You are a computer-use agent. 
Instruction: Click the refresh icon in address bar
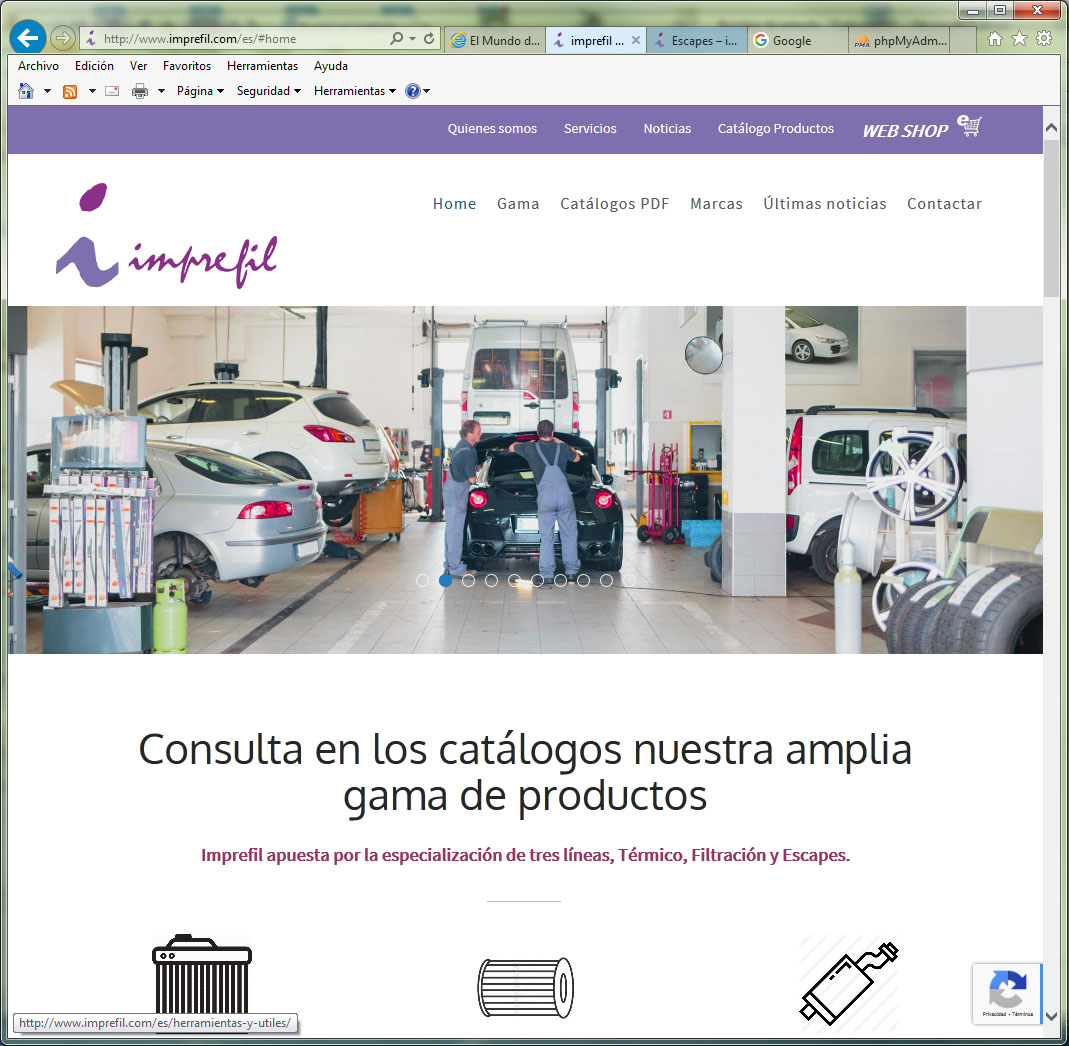(430, 39)
